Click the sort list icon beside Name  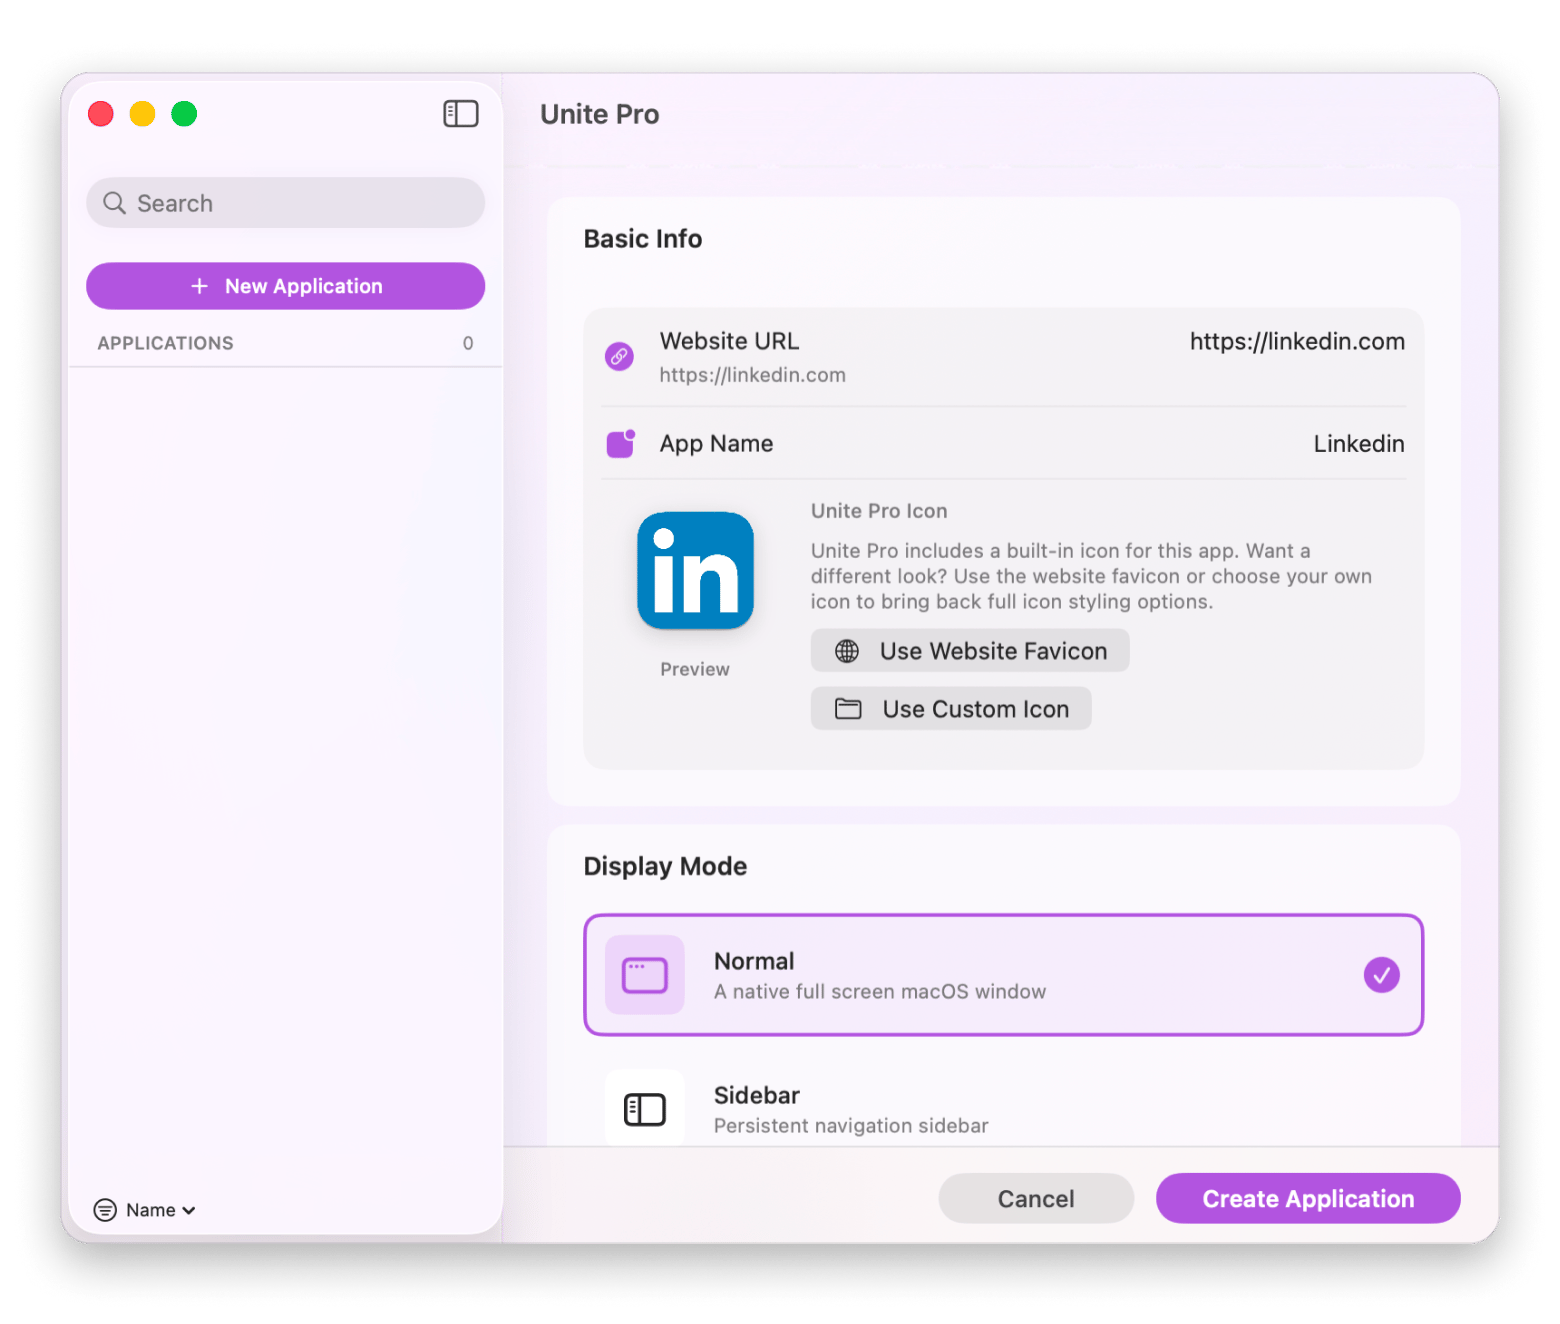click(105, 1210)
